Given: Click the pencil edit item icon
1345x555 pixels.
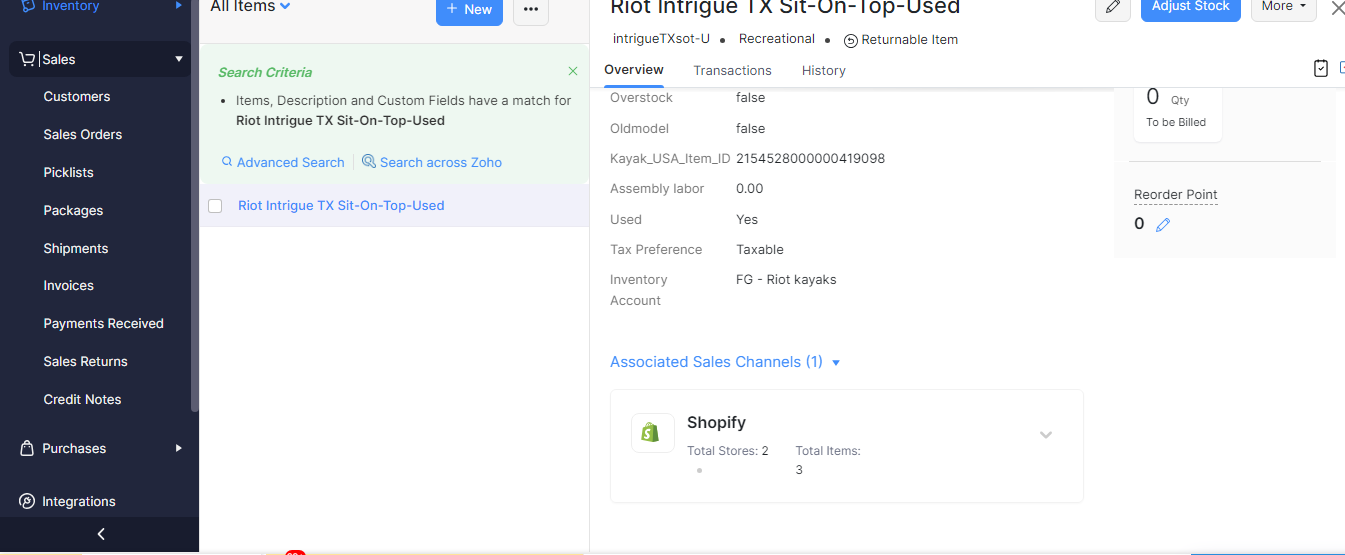Looking at the screenshot, I should coord(1113,7).
